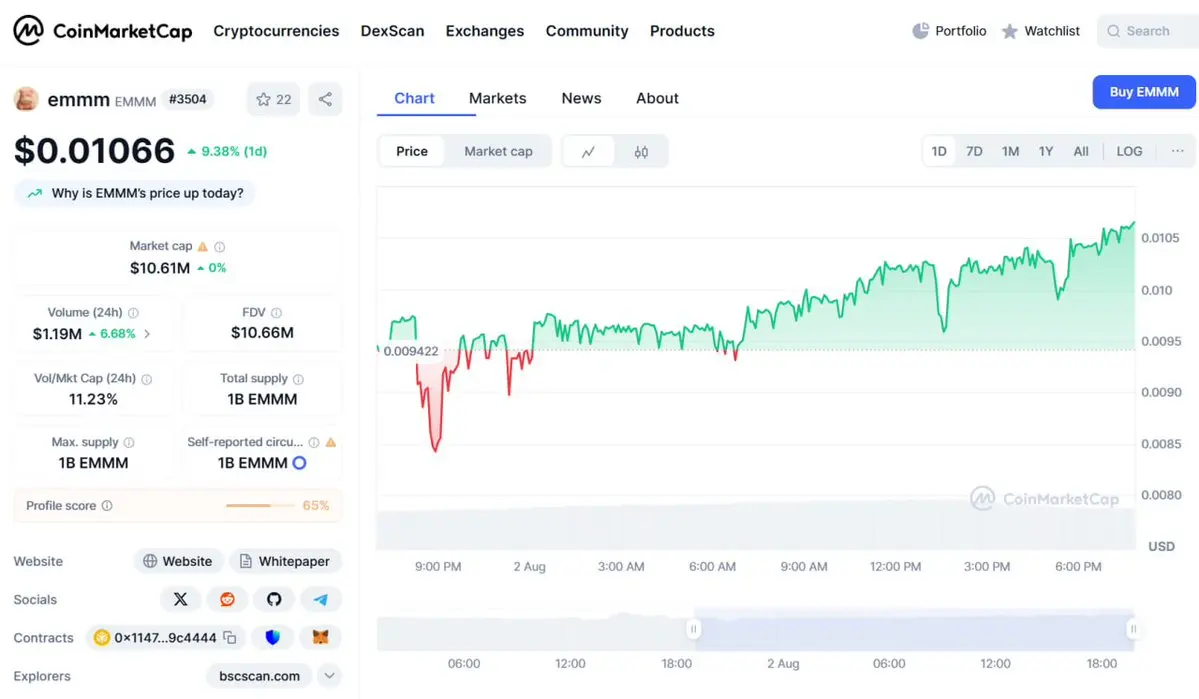Open the Telegram social link

coord(320,600)
